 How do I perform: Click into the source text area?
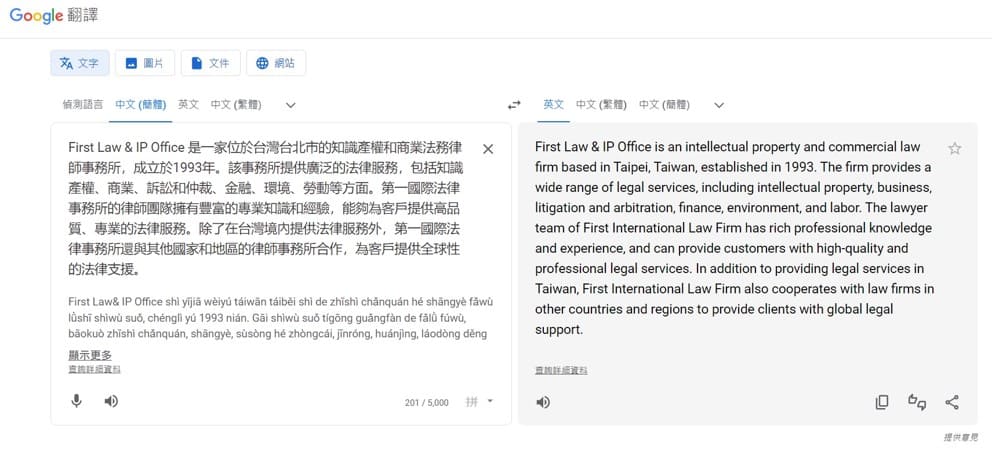pyautogui.click(x=265, y=208)
